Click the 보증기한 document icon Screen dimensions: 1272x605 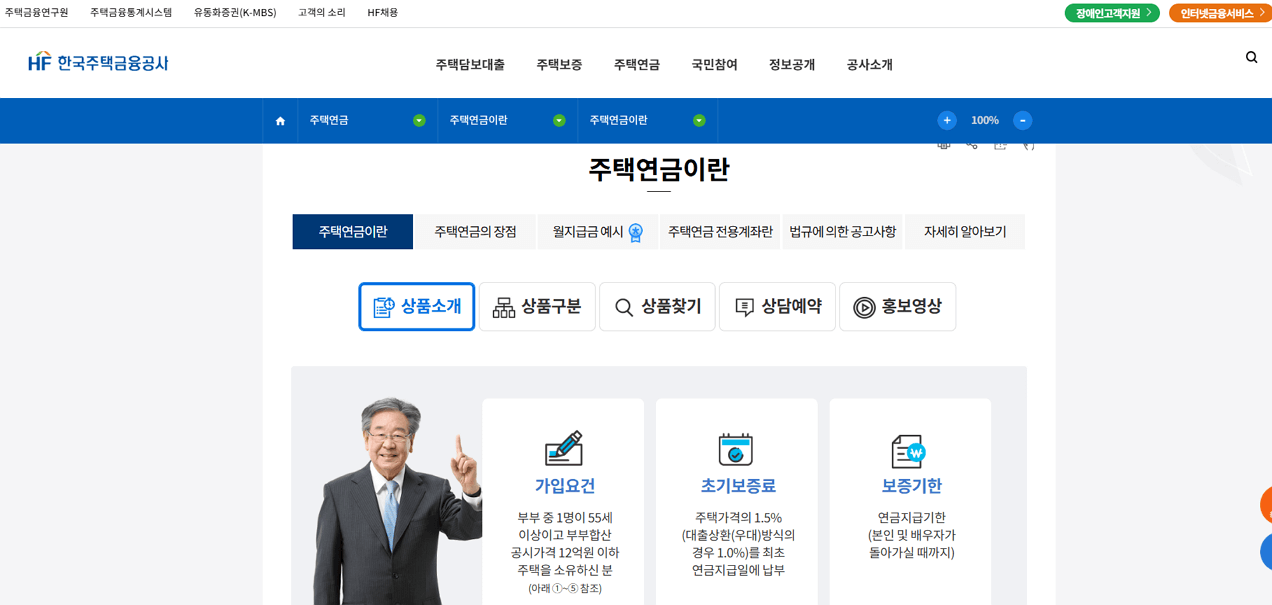[x=909, y=451]
